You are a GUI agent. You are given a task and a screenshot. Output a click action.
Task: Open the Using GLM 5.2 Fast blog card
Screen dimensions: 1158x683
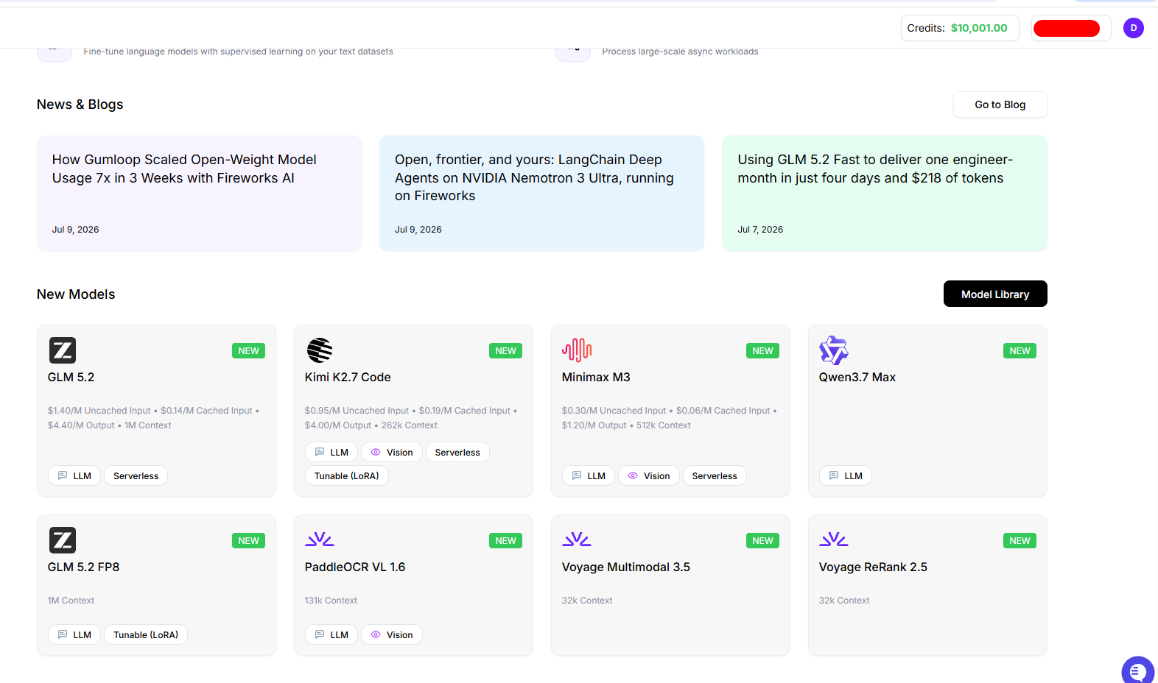pos(884,193)
